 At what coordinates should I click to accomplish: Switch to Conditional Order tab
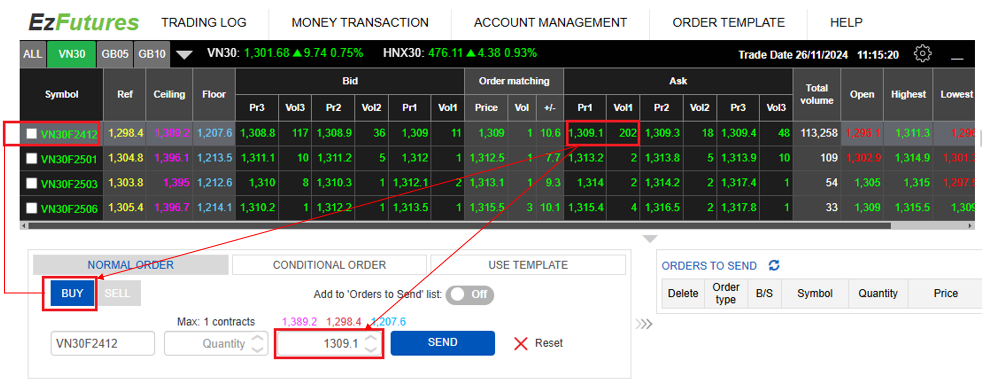(329, 265)
